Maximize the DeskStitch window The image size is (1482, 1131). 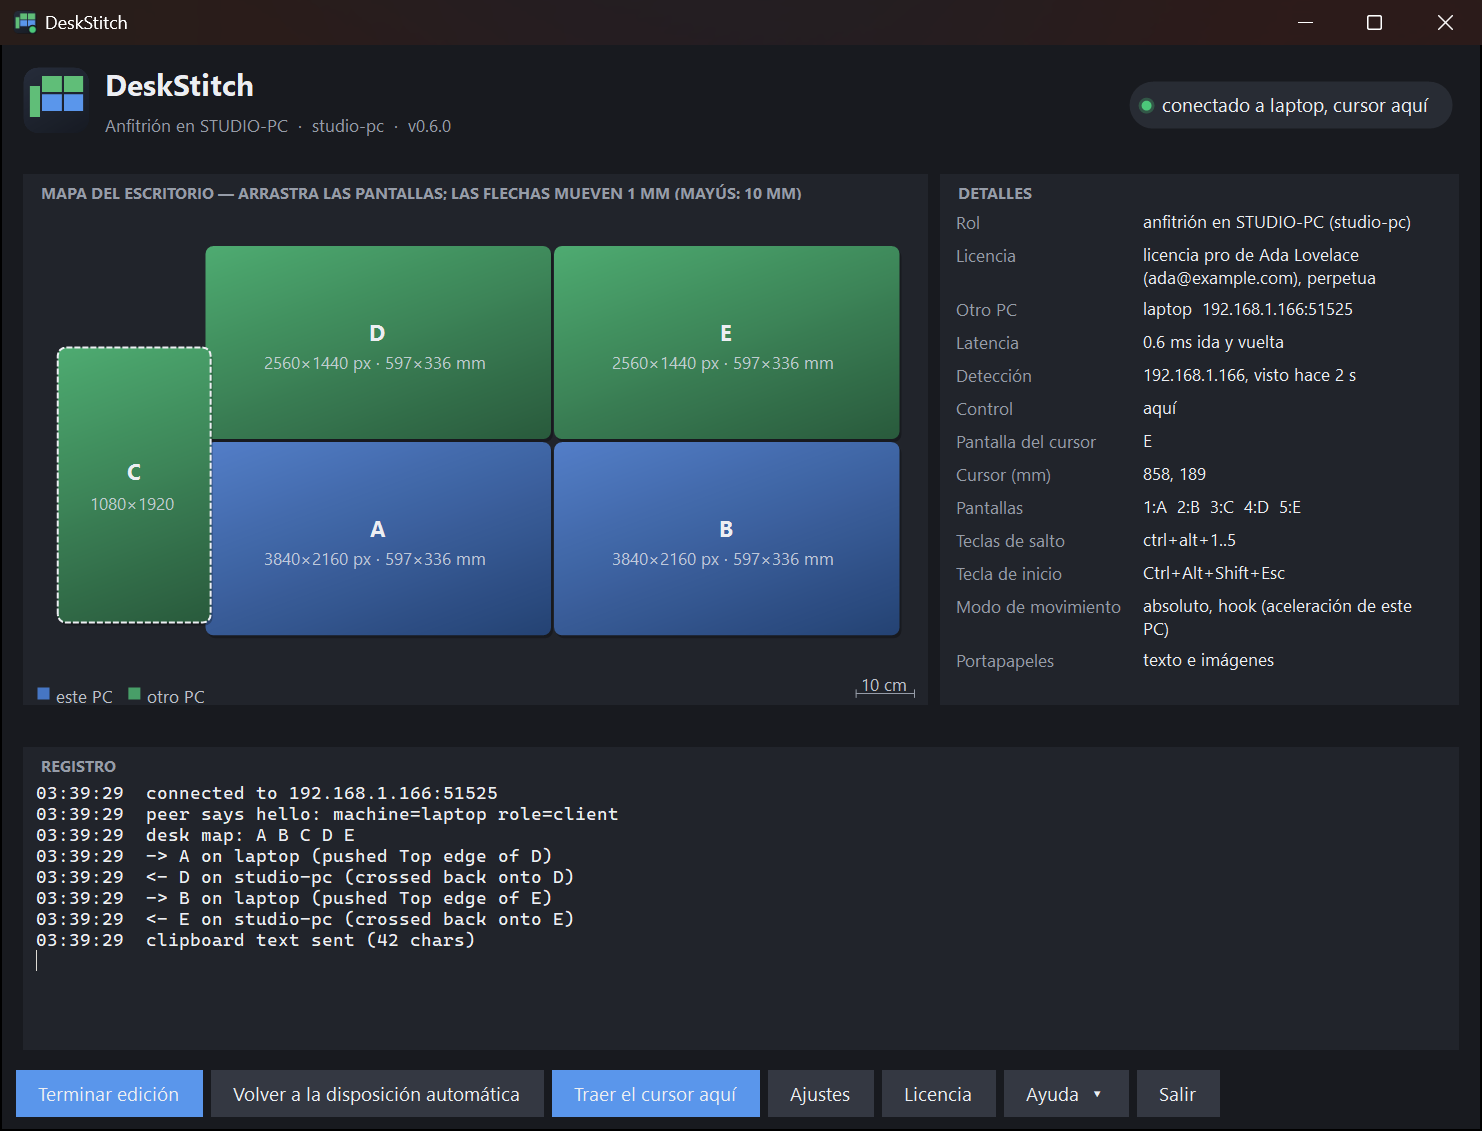1375,22
